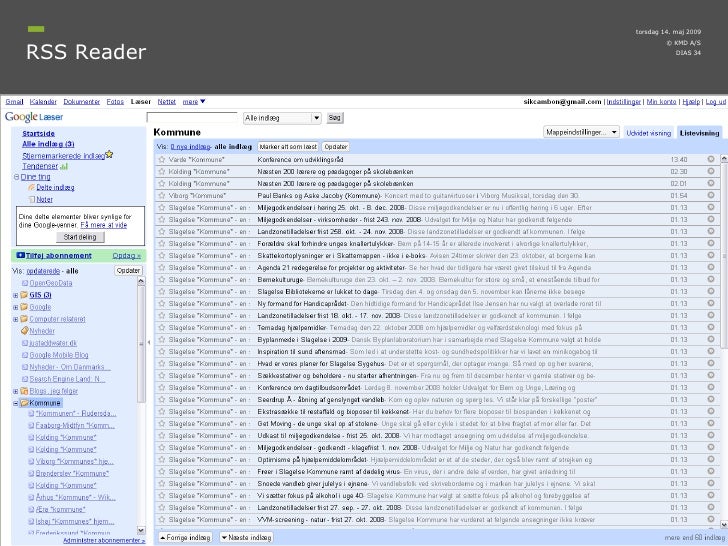
Task: Click Opdater button above the entry list
Action: click(x=336, y=147)
